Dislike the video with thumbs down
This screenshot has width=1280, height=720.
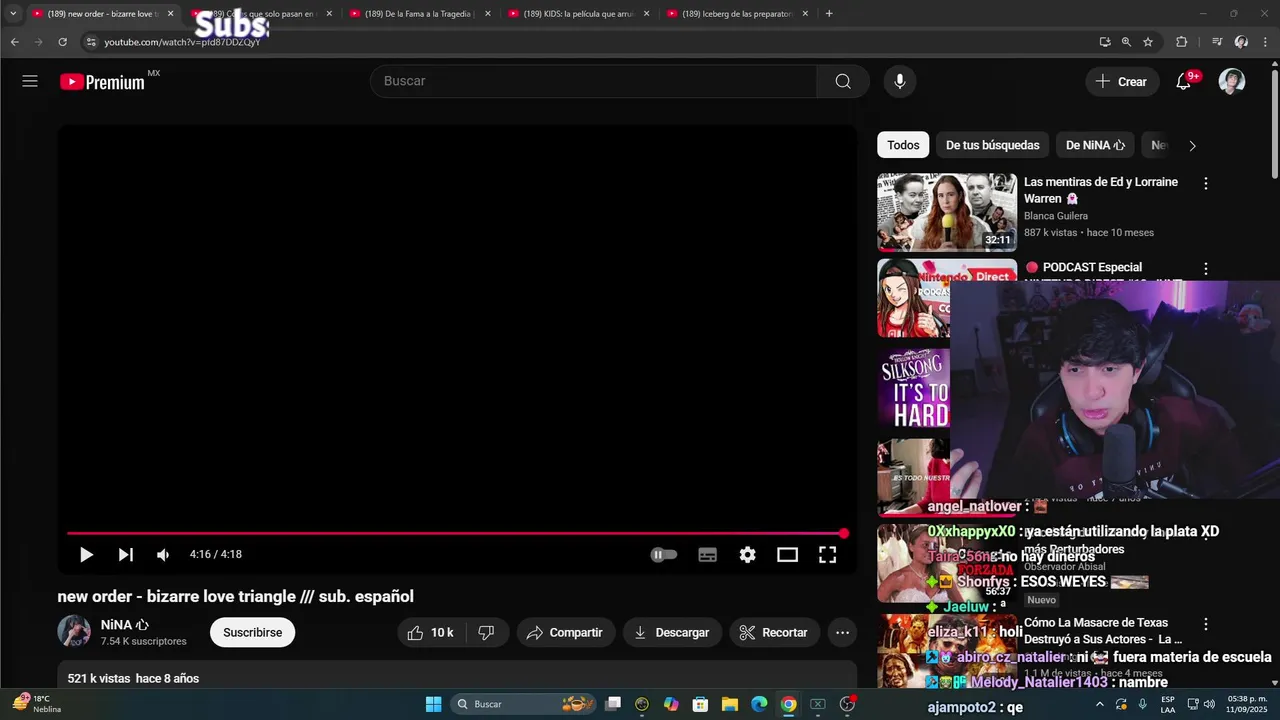pyautogui.click(x=487, y=632)
